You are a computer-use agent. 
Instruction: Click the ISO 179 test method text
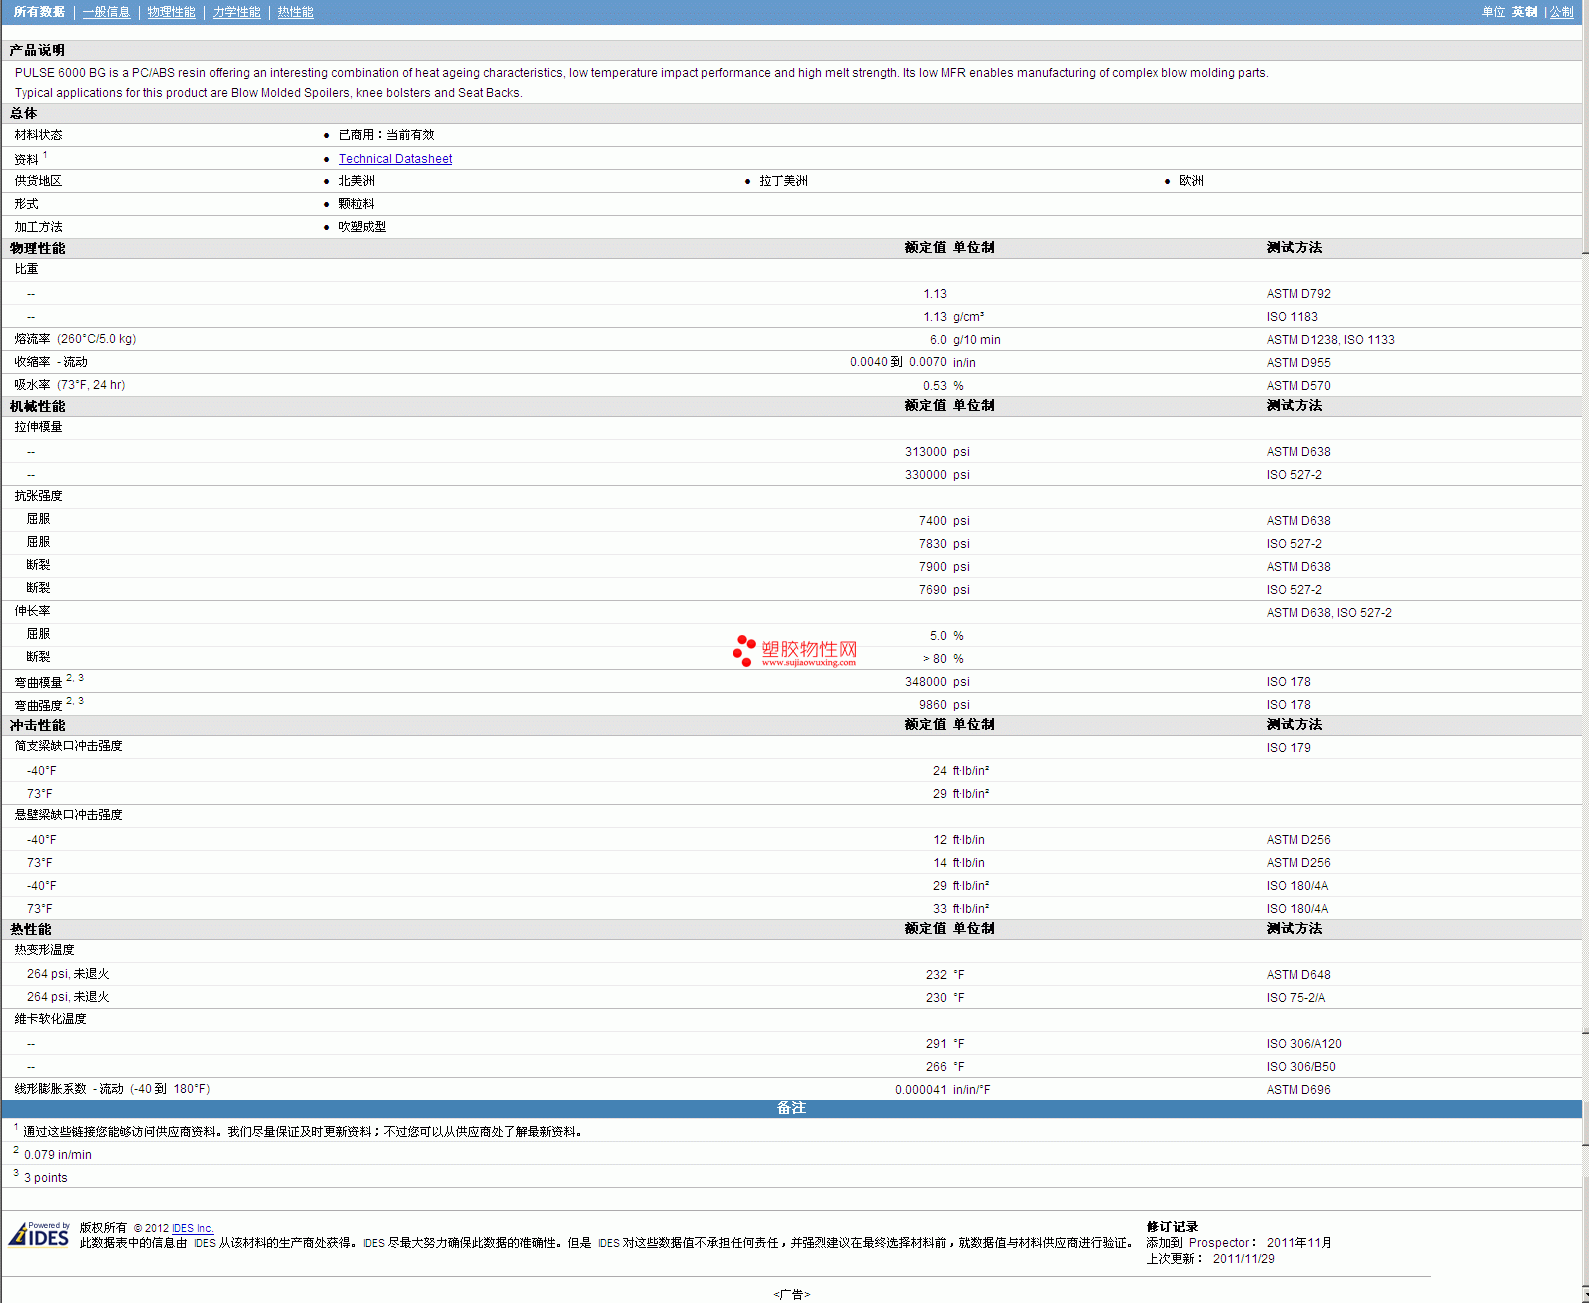point(1288,748)
